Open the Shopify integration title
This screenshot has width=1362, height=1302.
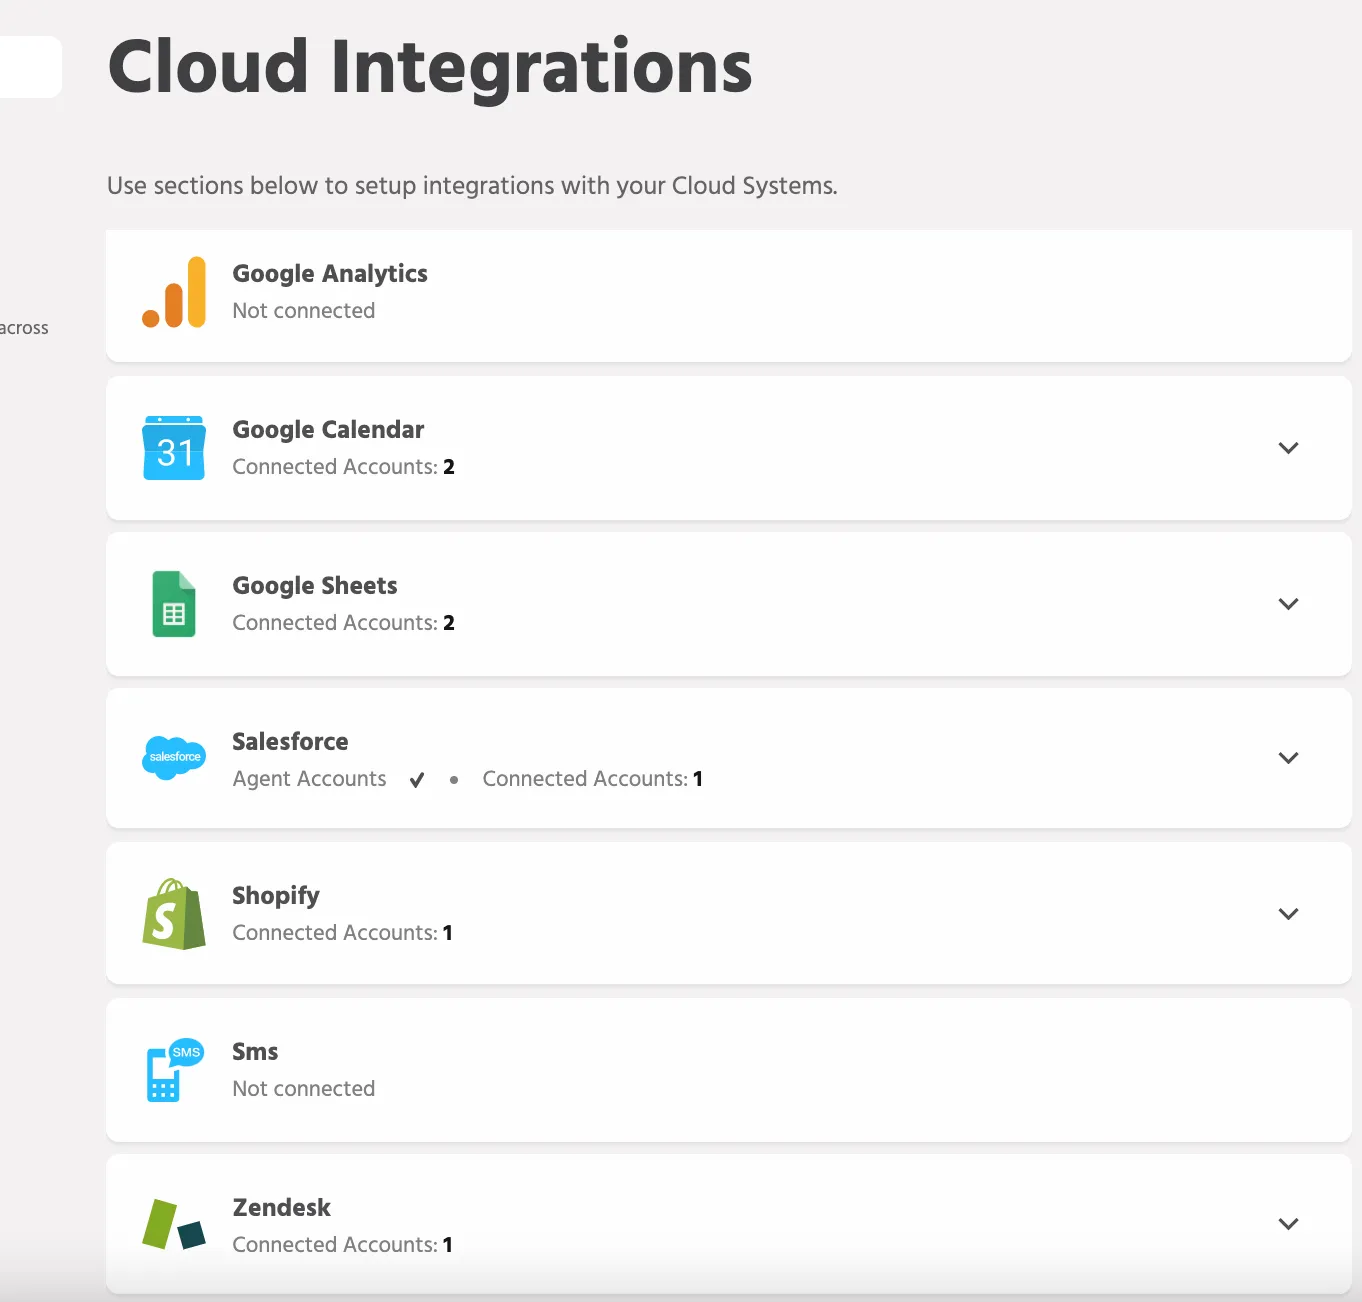point(276,896)
